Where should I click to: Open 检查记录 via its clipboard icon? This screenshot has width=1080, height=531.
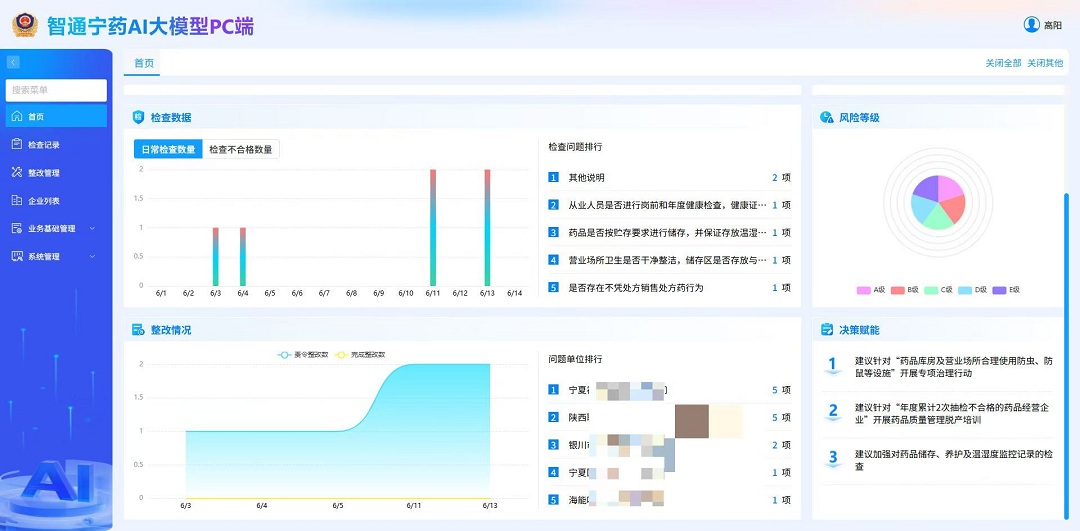(x=17, y=145)
